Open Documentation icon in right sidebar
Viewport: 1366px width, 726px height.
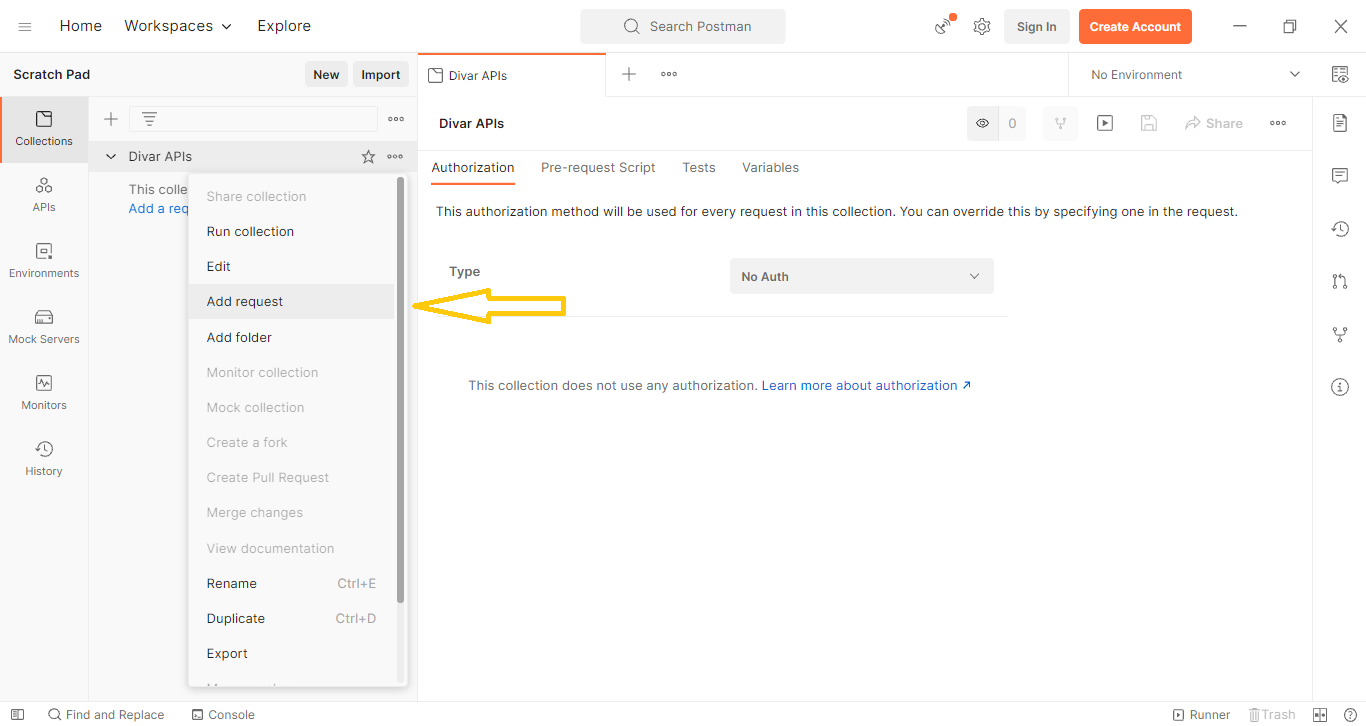[1340, 123]
